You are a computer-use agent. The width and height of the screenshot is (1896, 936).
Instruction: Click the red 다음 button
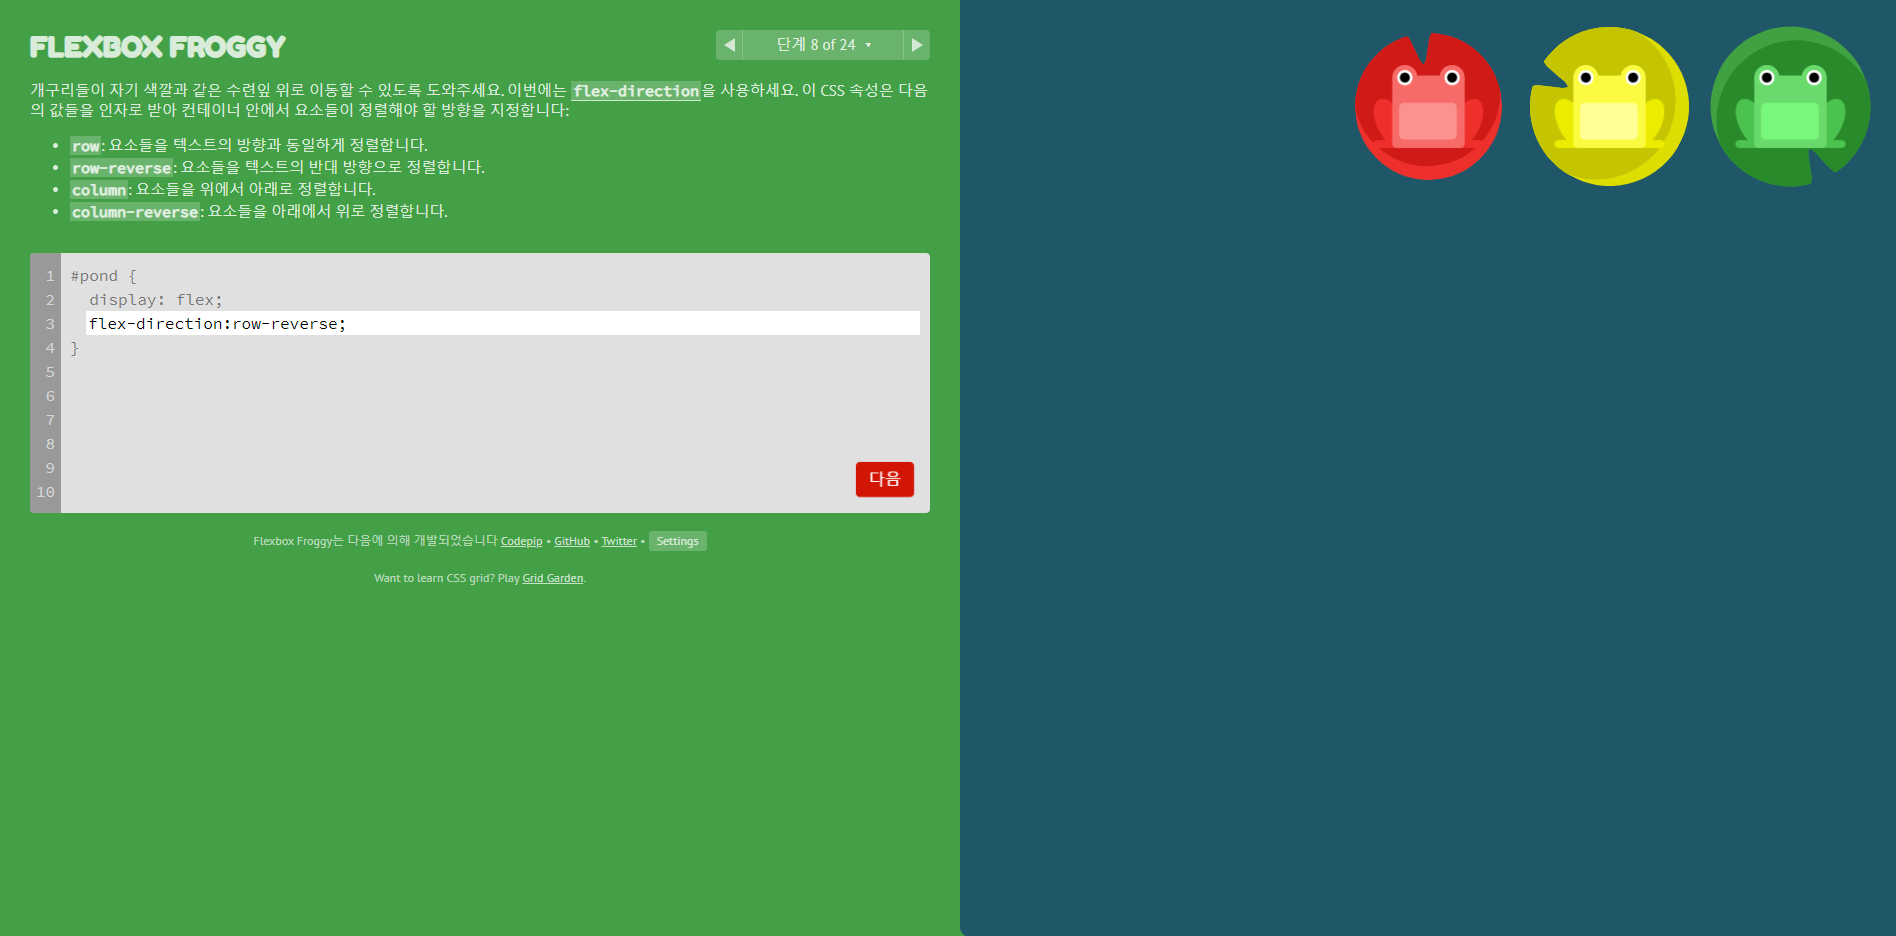[x=885, y=479]
